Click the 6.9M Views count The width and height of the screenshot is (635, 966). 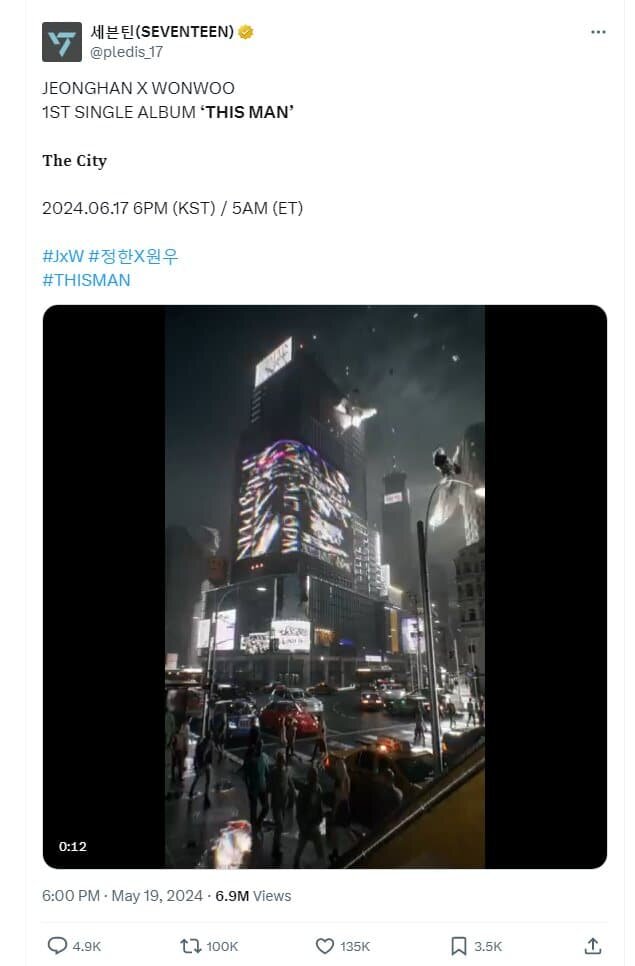click(253, 896)
